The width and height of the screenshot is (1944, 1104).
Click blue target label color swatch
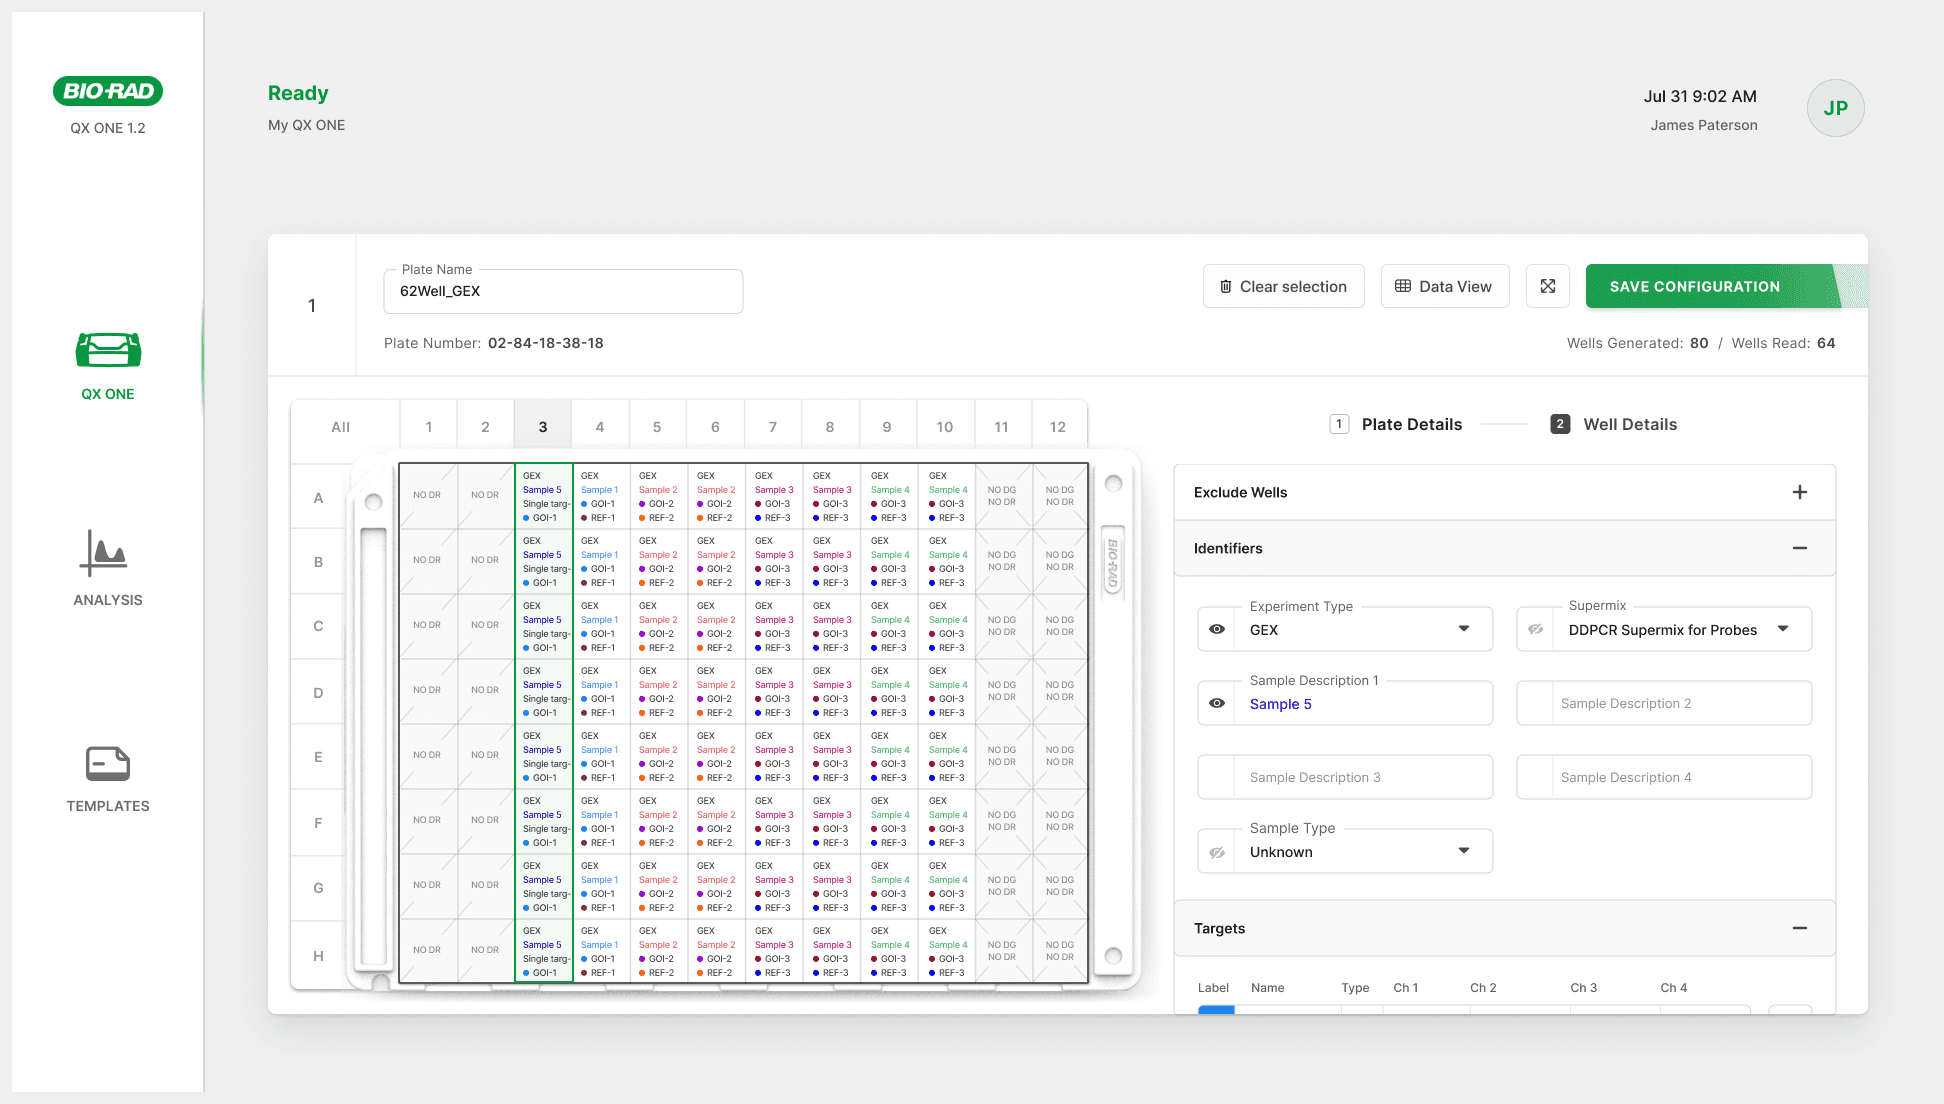coord(1216,1009)
